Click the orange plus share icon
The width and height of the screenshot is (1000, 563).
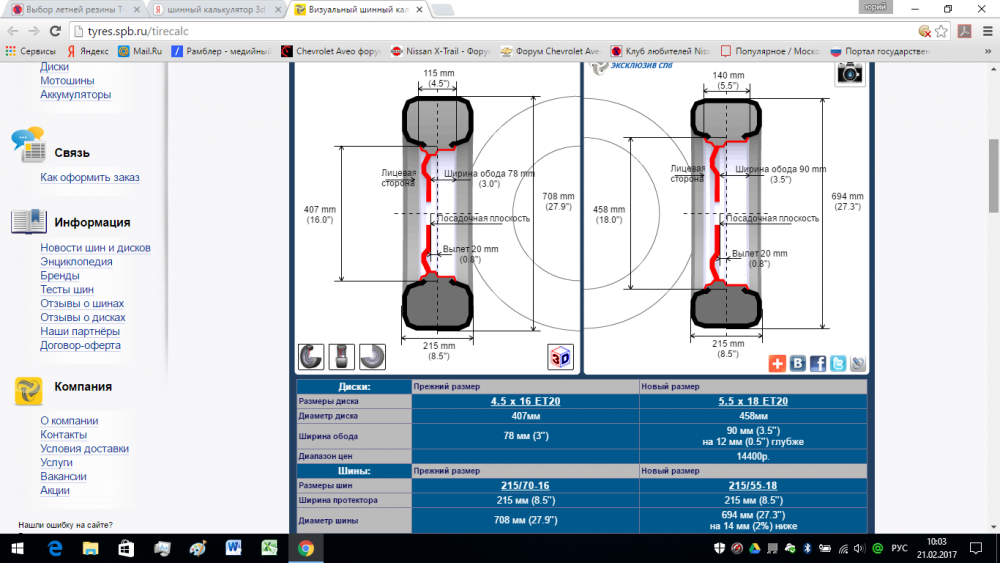pyautogui.click(x=778, y=364)
